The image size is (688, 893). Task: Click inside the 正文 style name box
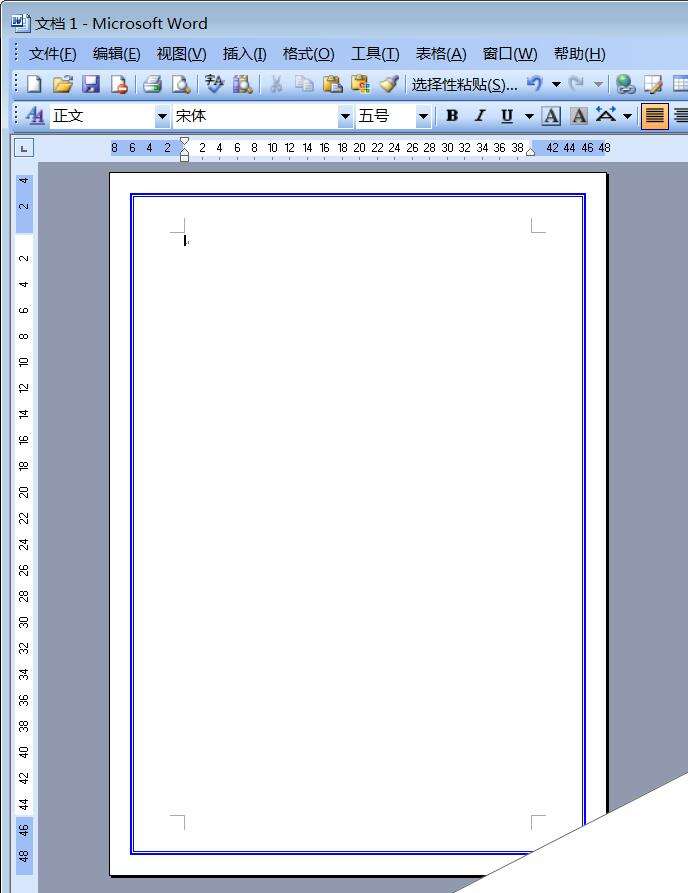103,117
